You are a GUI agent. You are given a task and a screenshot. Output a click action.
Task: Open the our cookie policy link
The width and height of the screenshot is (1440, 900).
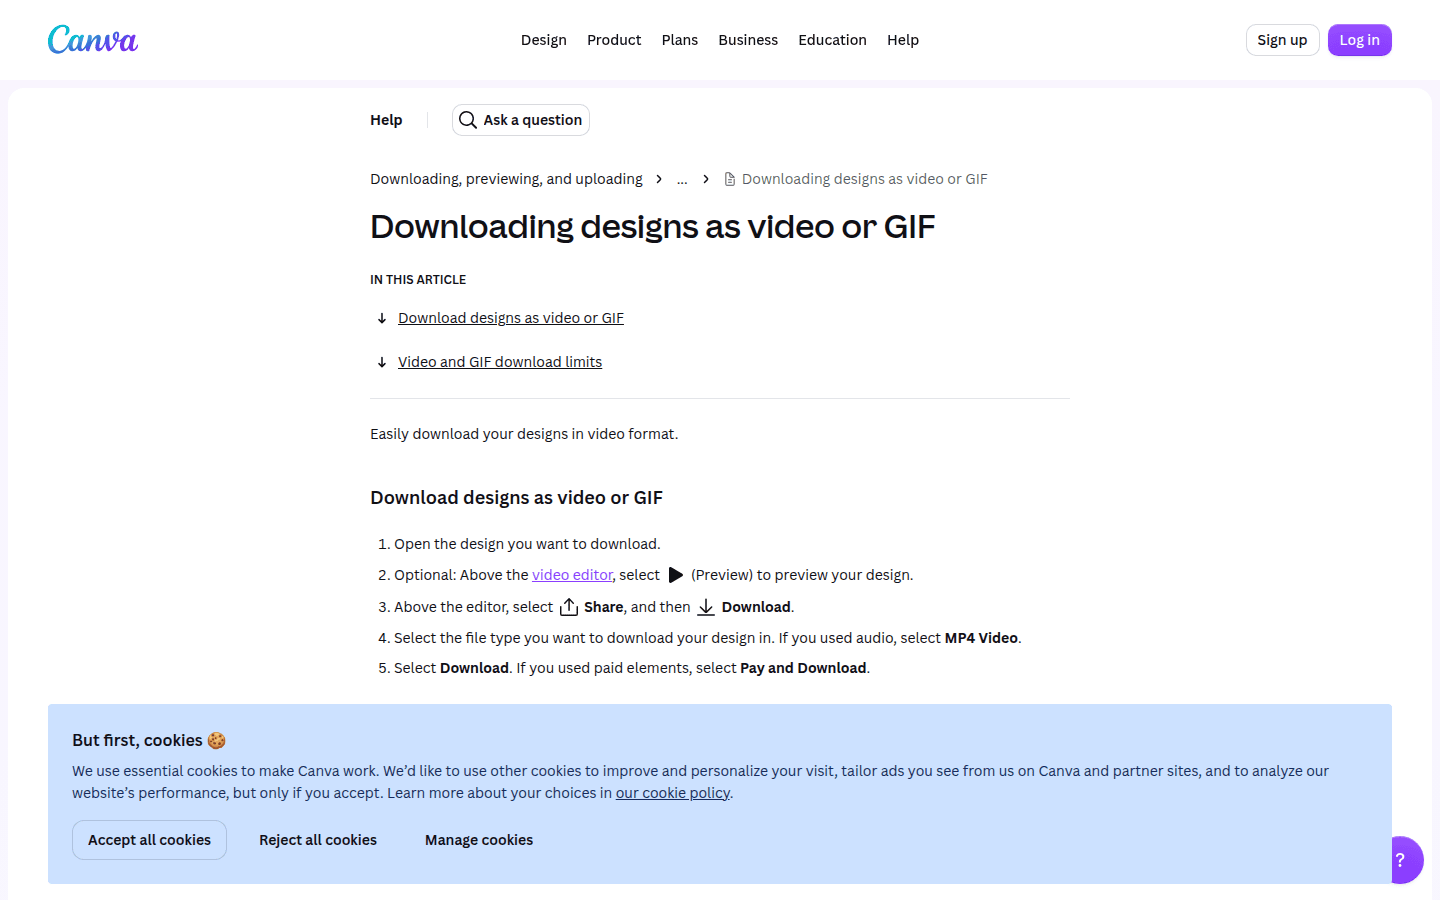click(x=673, y=793)
